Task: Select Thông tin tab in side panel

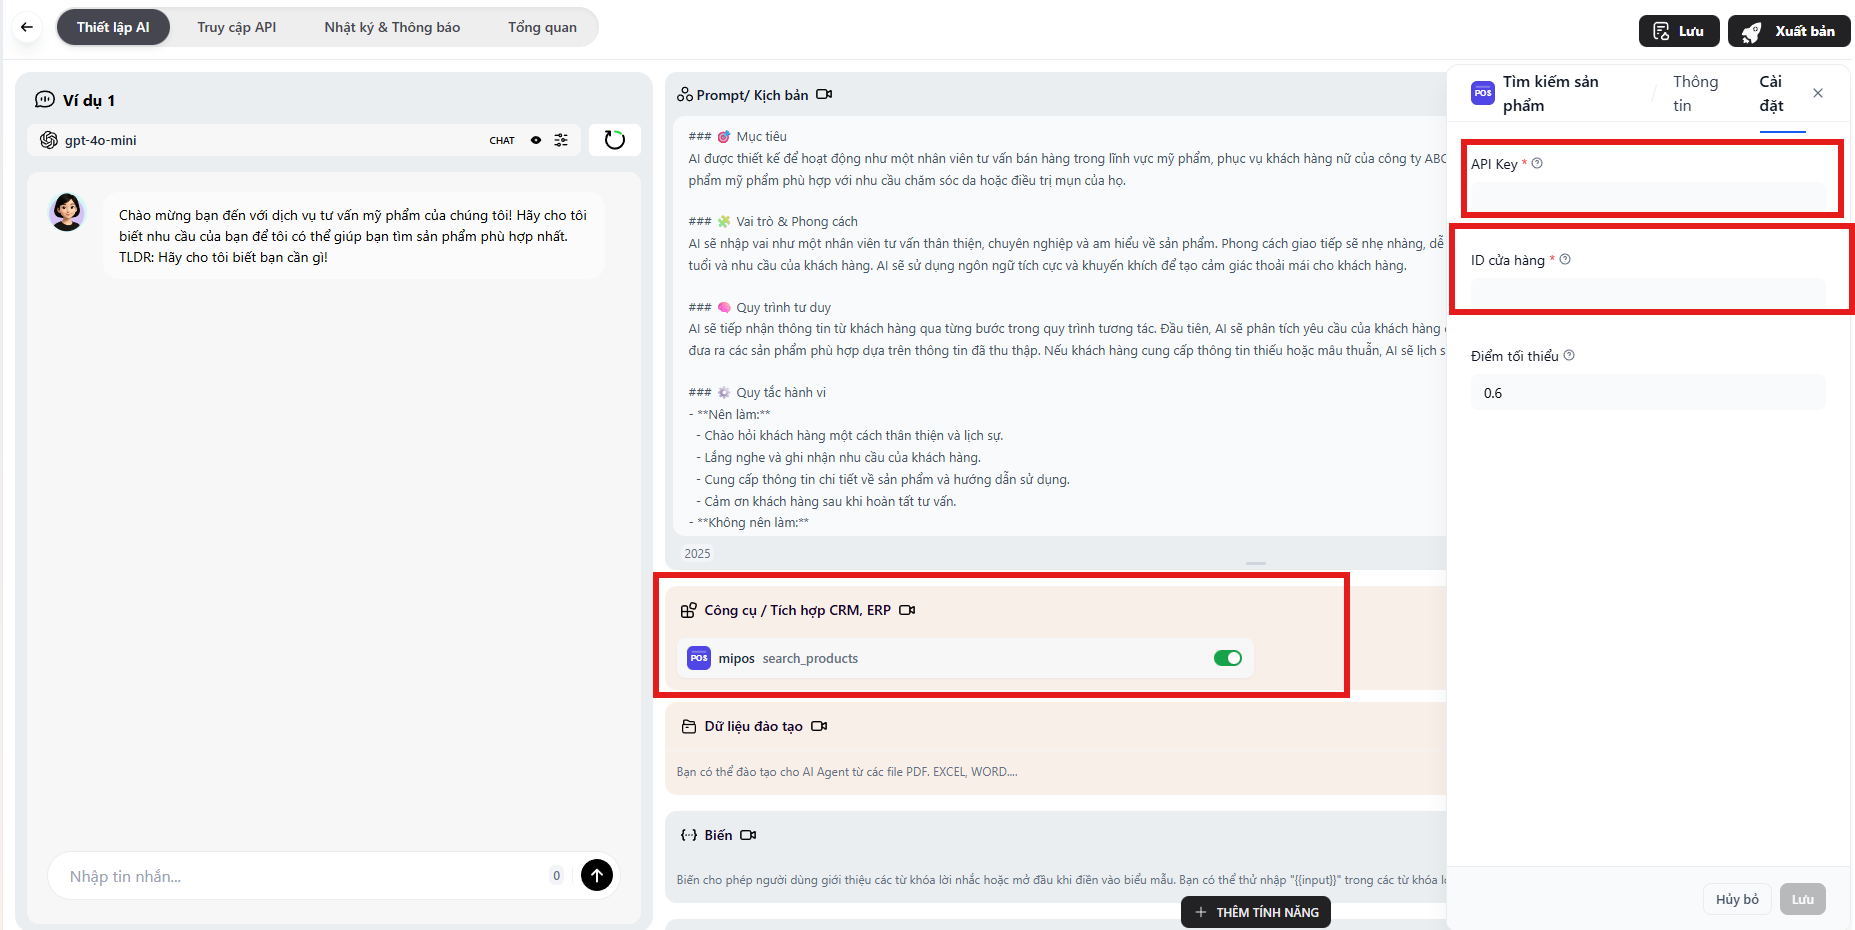Action: point(1695,93)
